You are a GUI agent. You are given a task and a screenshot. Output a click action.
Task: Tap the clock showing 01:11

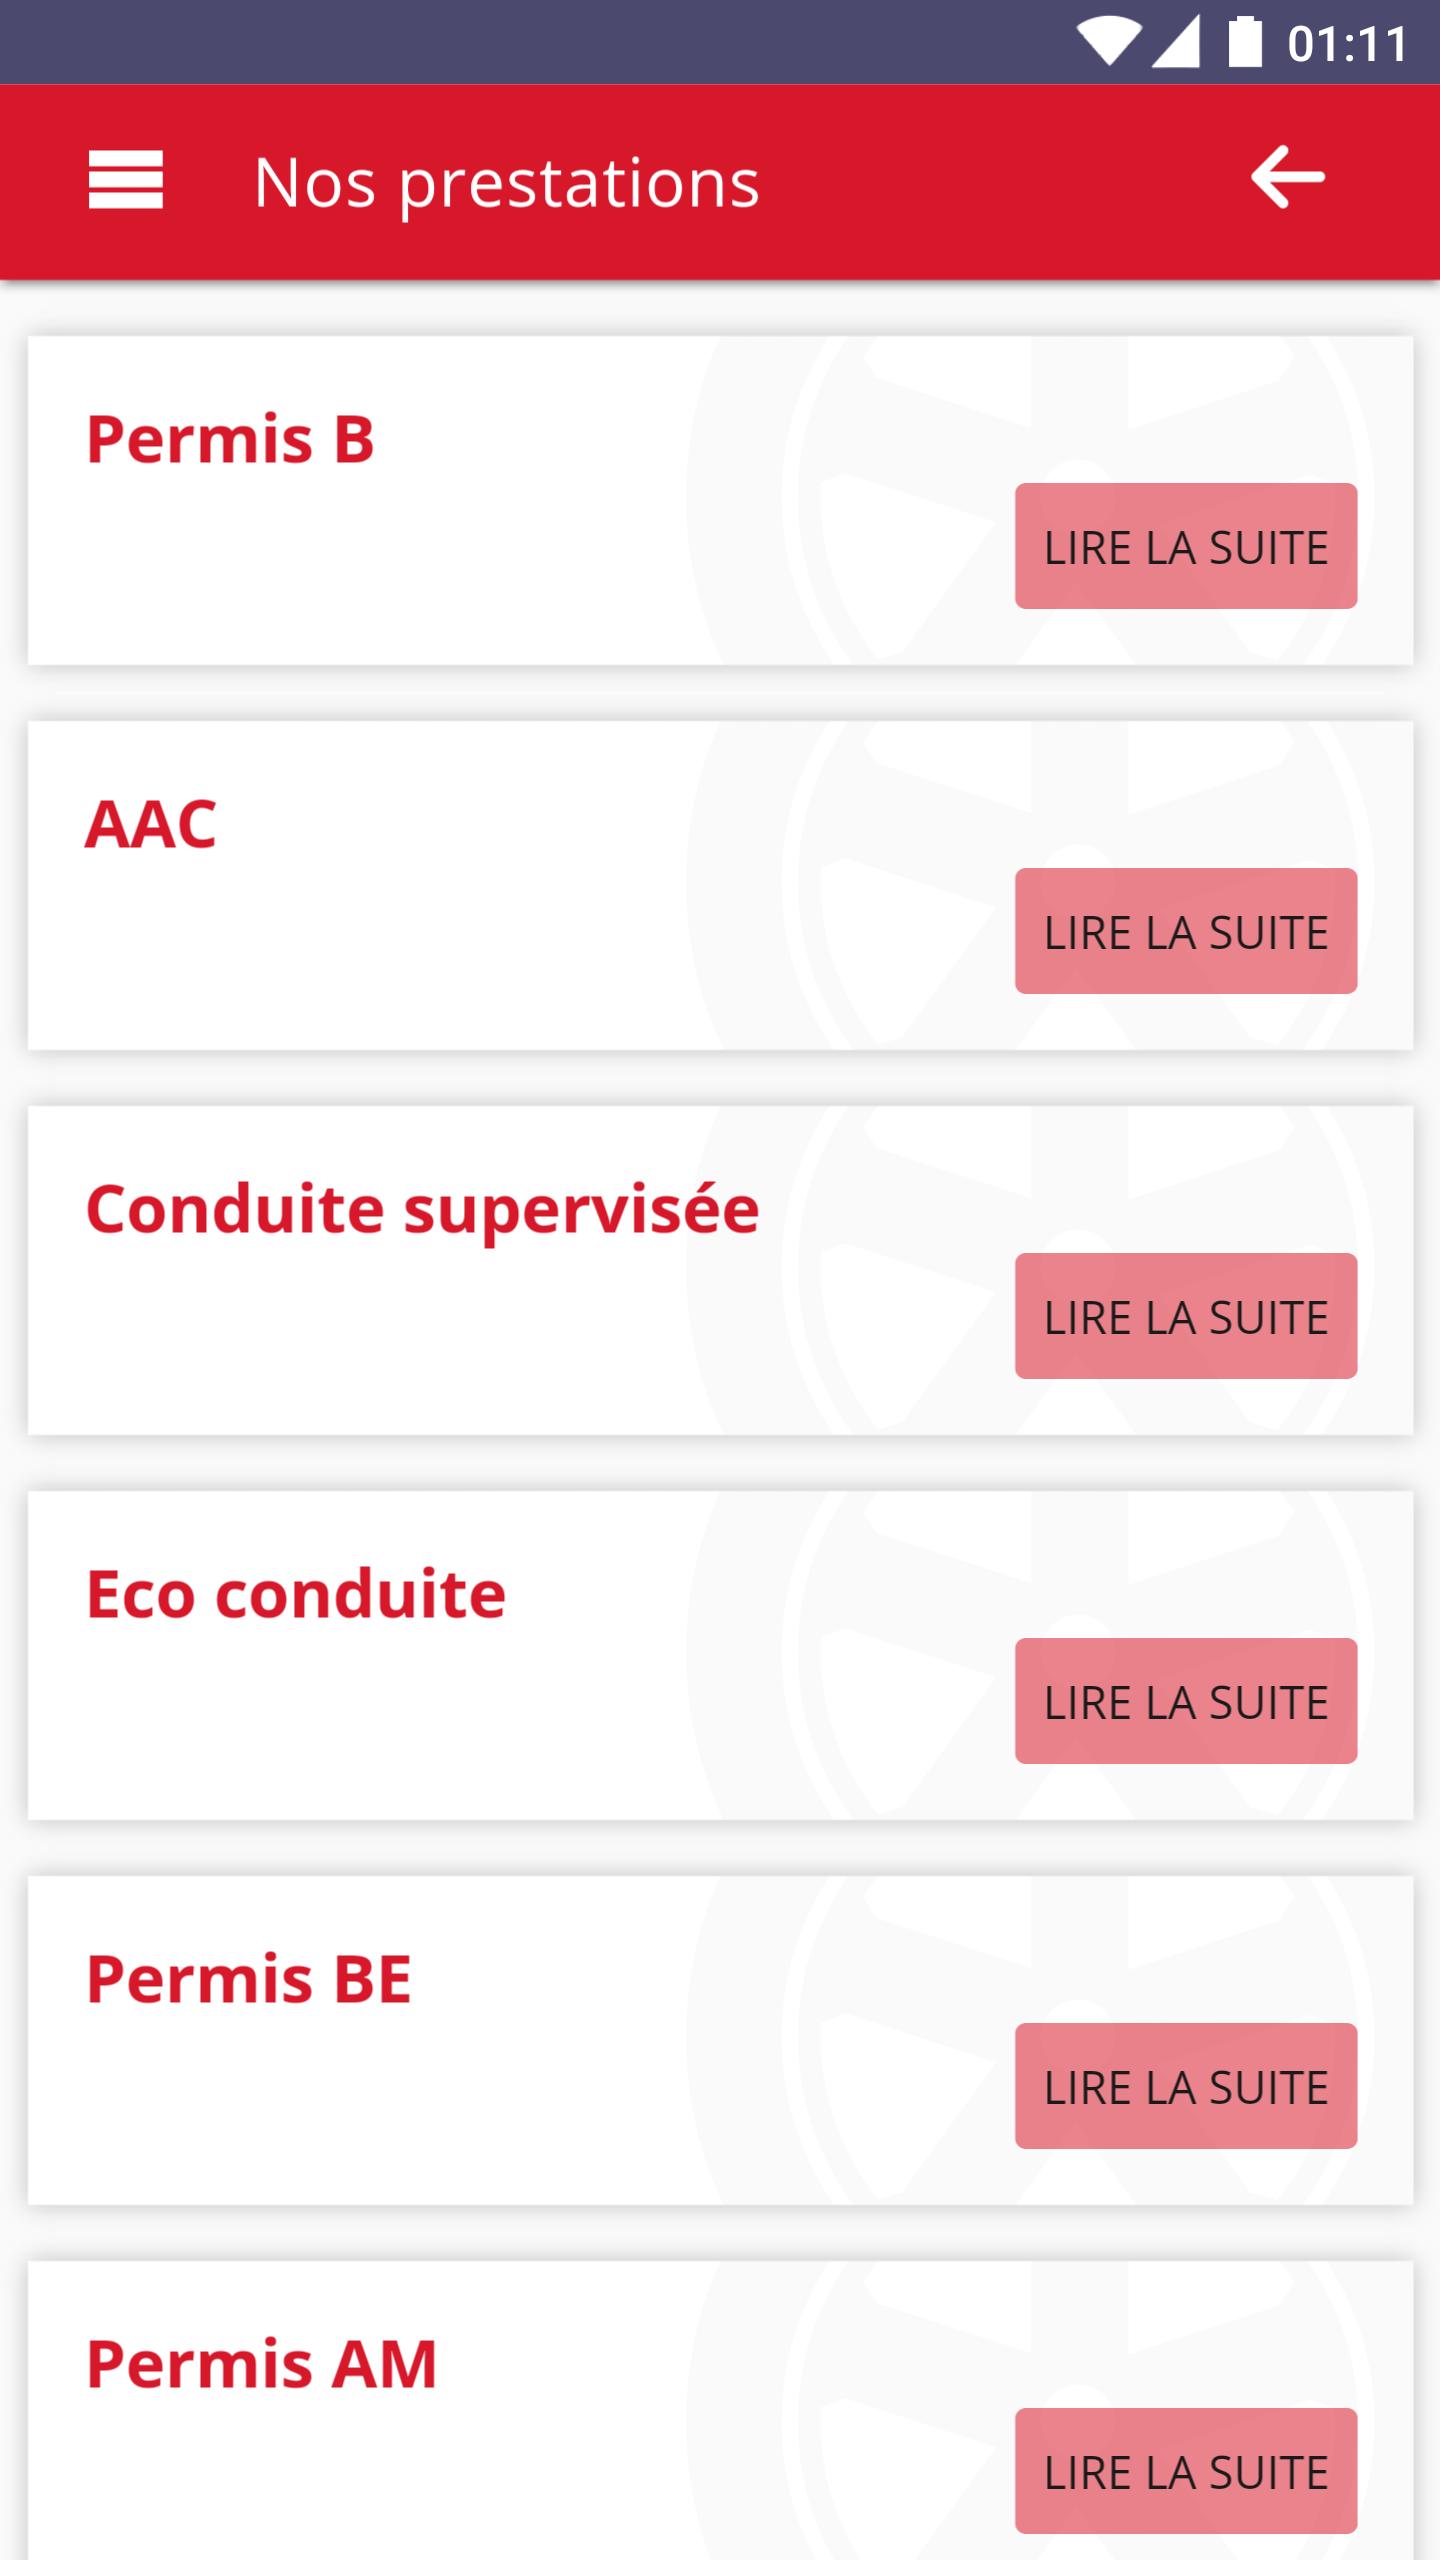click(x=1348, y=44)
